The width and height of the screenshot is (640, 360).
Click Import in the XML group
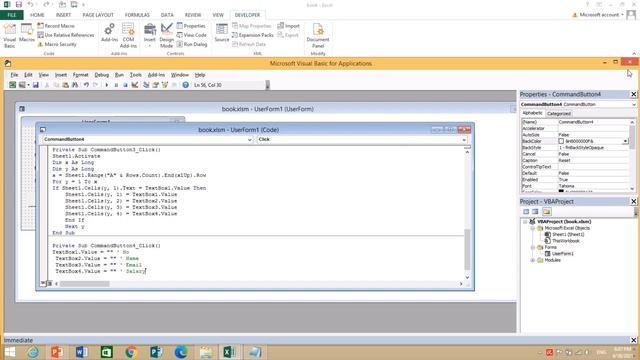pos(288,26)
